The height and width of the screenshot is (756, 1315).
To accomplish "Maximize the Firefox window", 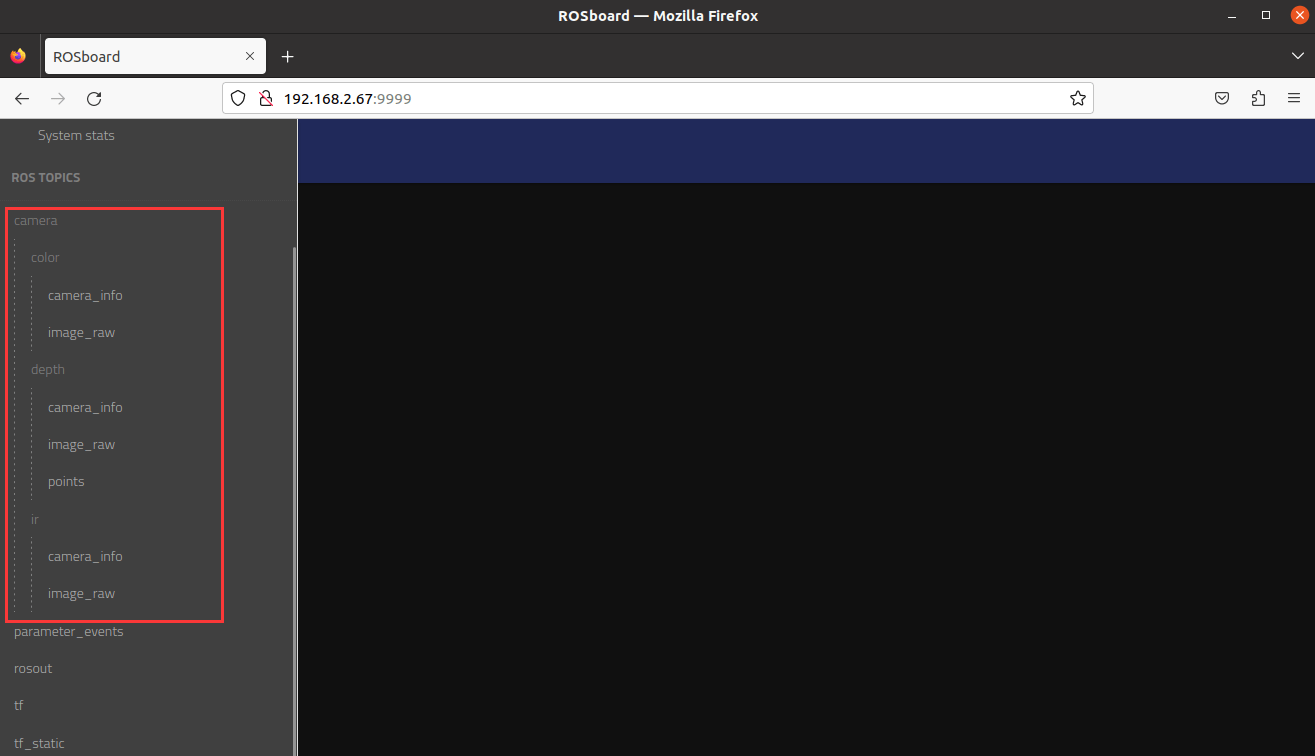I will coord(1266,15).
